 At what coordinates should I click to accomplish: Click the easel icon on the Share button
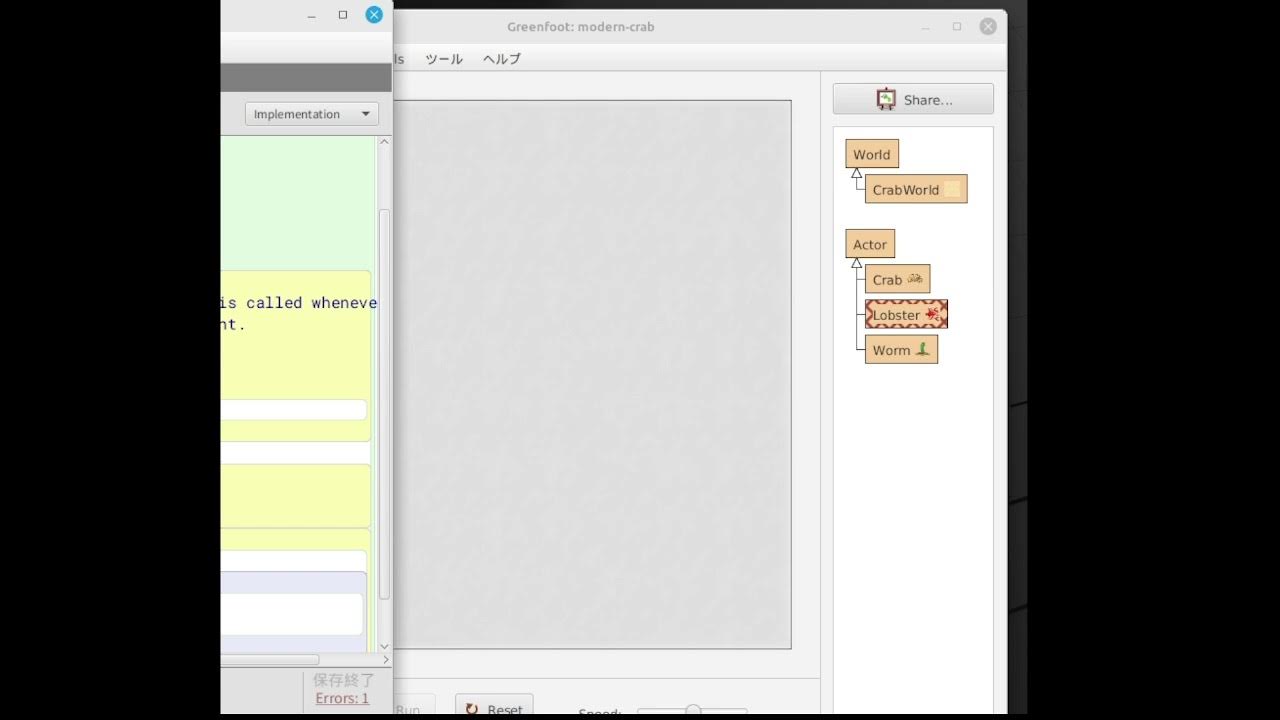tap(885, 98)
